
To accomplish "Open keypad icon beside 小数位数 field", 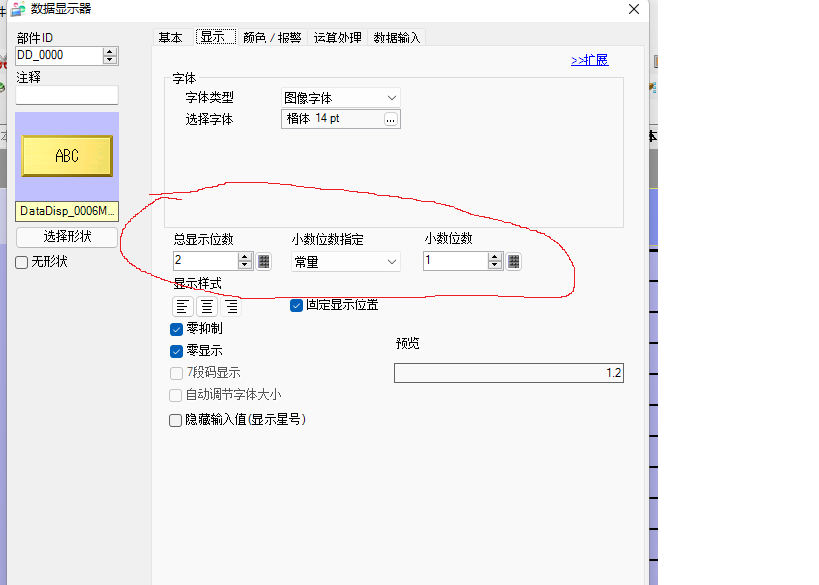I will point(514,261).
